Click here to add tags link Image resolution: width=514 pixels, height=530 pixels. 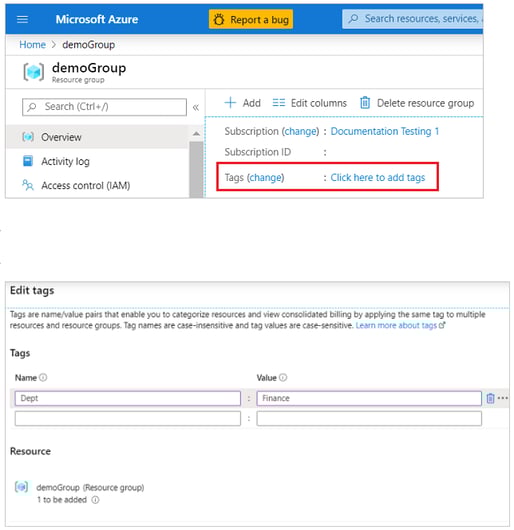[378, 177]
